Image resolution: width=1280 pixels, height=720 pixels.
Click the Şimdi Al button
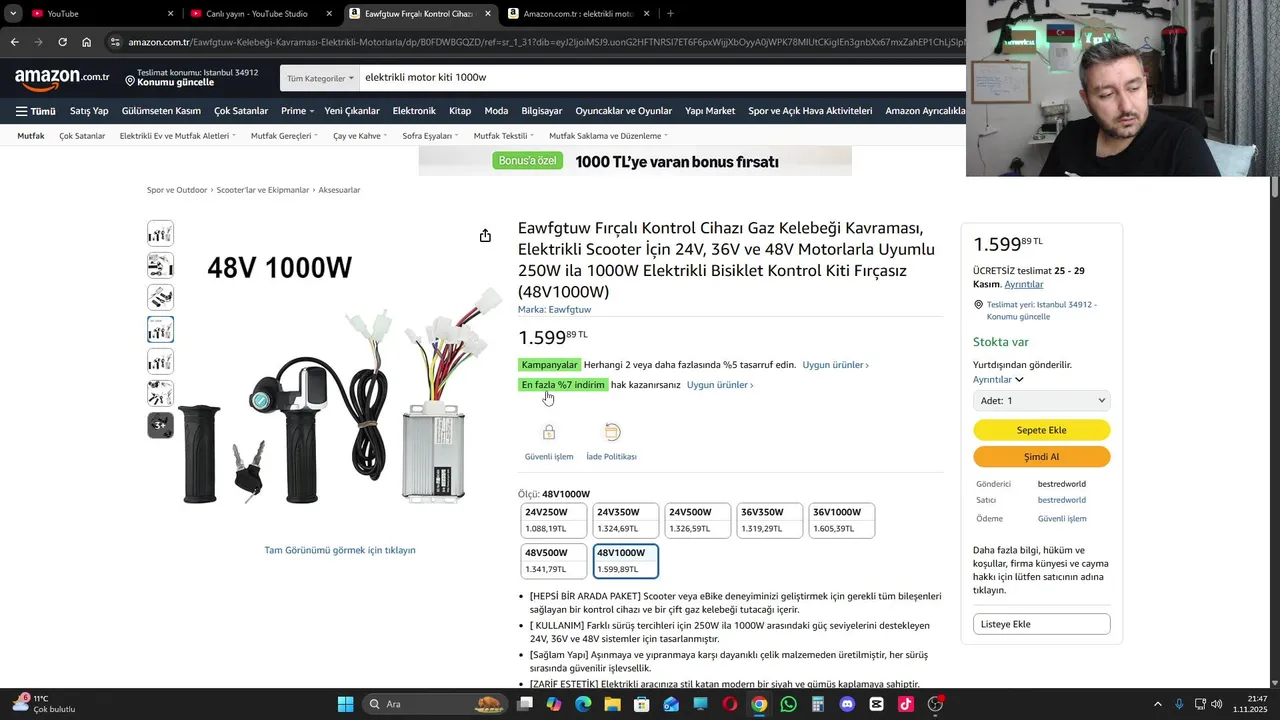1041,457
